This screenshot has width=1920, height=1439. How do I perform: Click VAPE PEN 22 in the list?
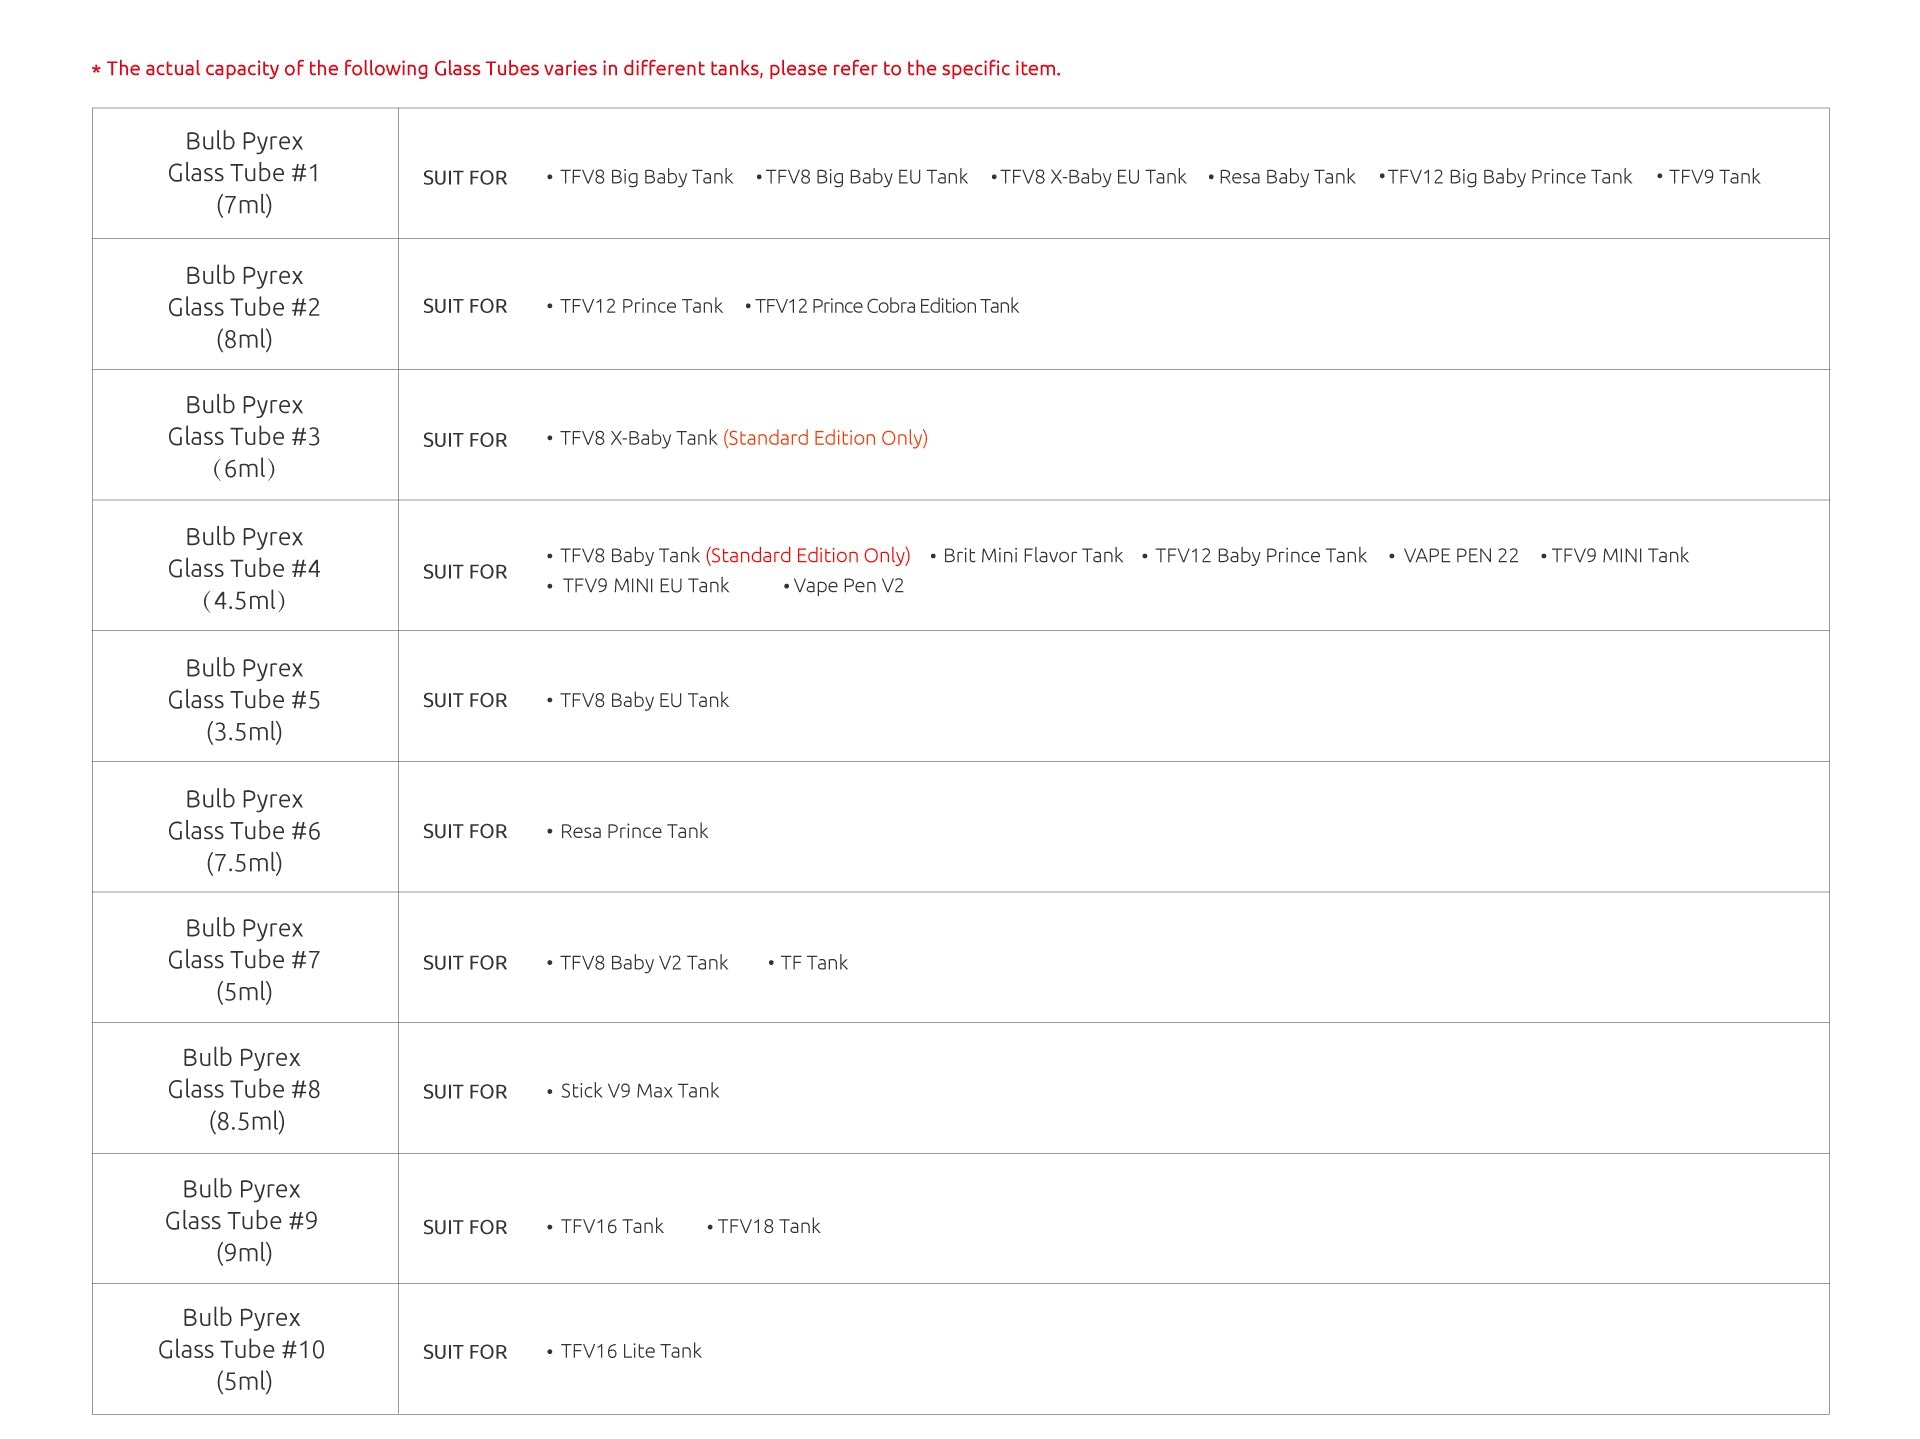point(1460,556)
